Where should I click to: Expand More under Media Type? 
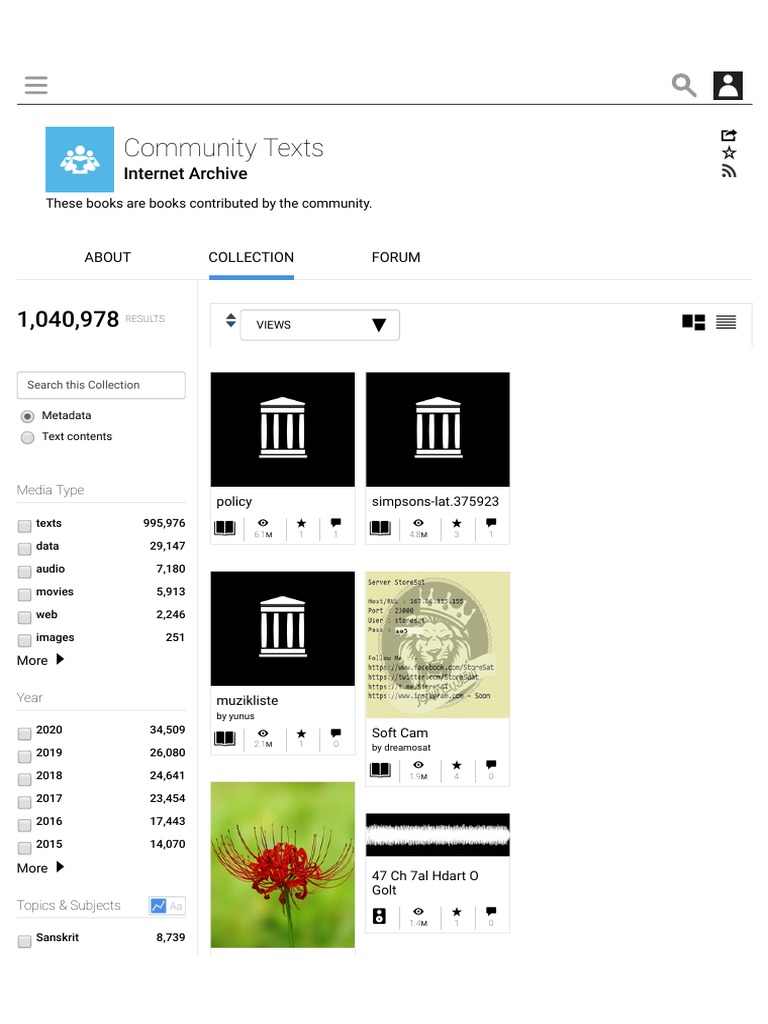pyautogui.click(x=40, y=660)
